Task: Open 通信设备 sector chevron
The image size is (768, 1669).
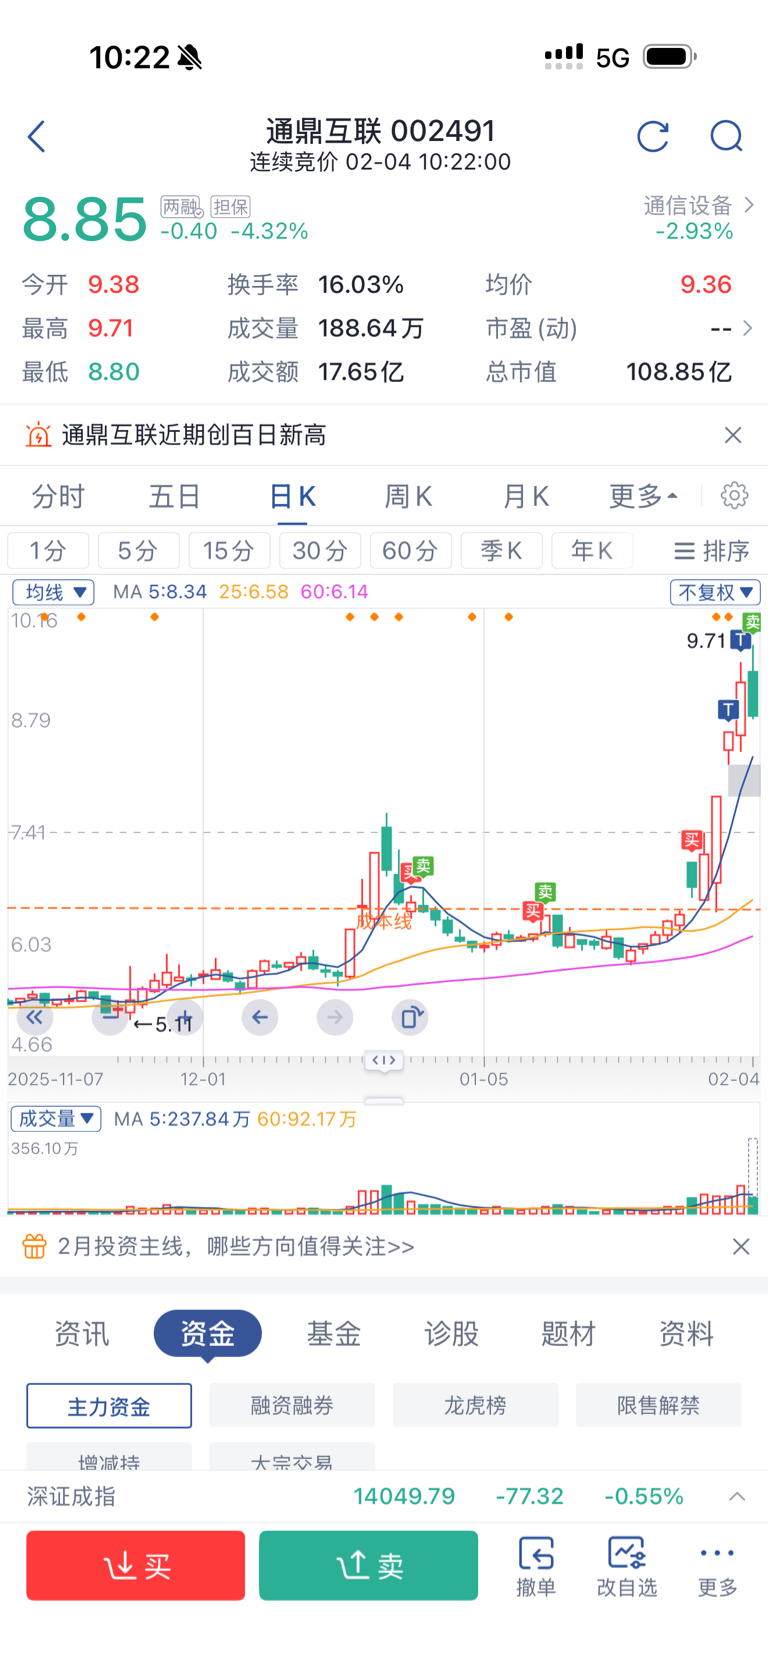Action: (x=749, y=205)
